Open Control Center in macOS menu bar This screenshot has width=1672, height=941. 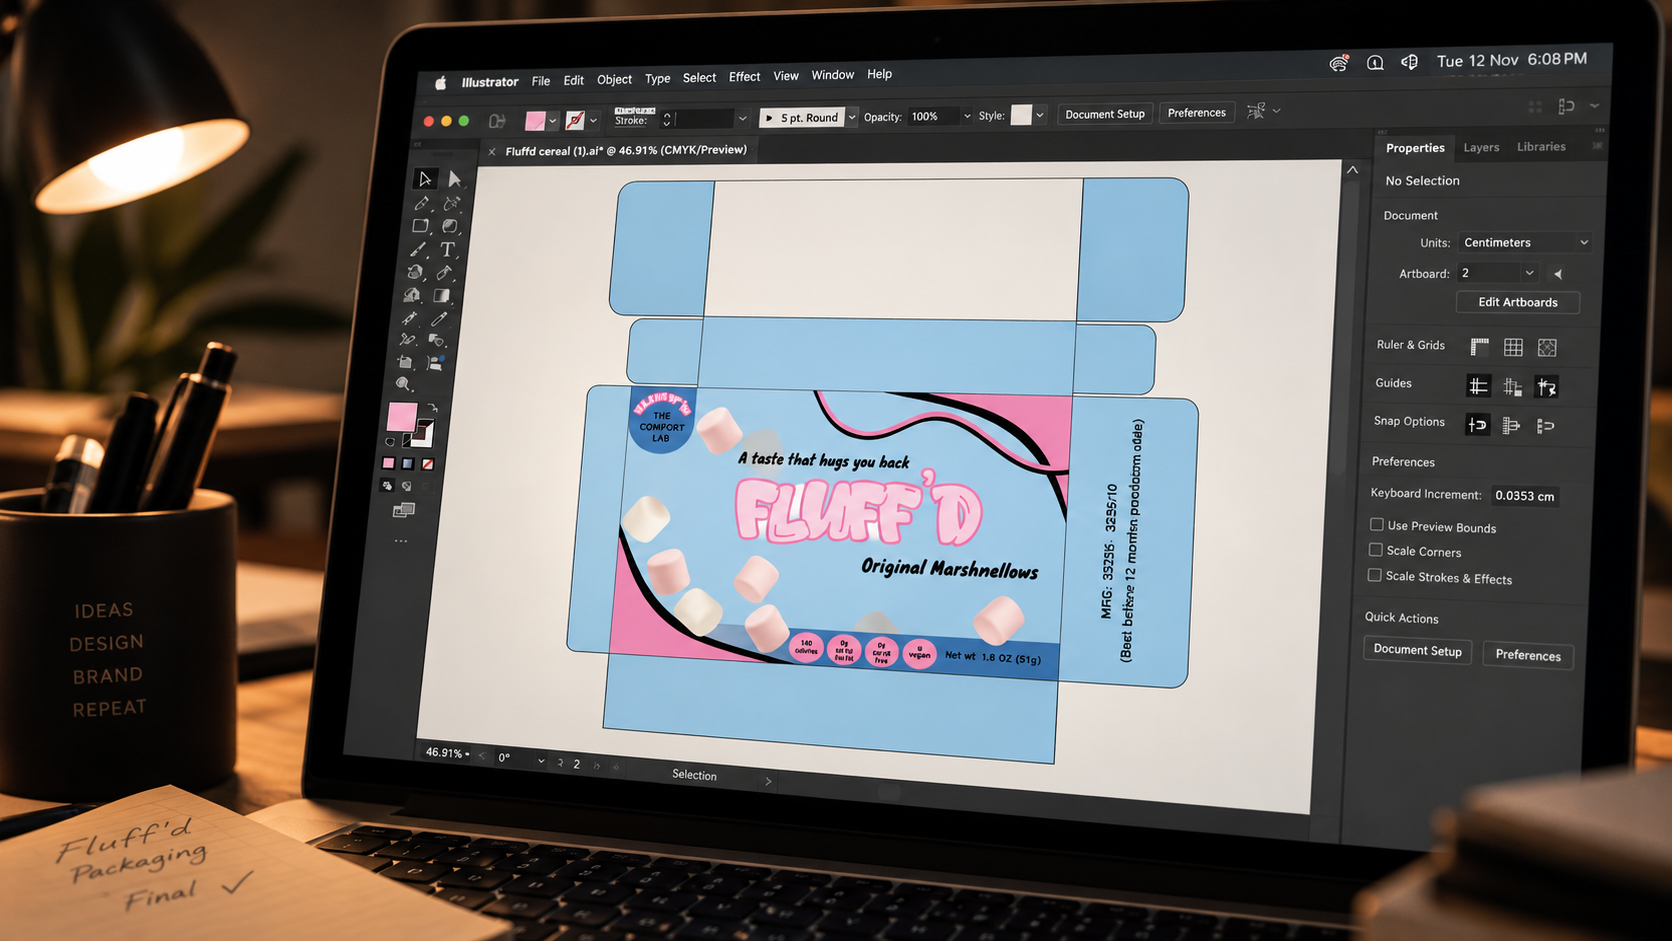(x=1409, y=61)
